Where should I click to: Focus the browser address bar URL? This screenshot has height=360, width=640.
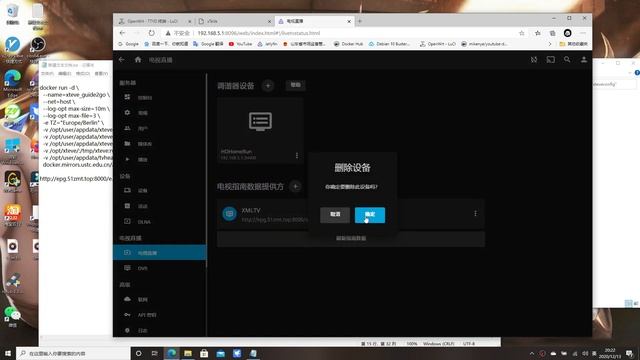pos(259,33)
